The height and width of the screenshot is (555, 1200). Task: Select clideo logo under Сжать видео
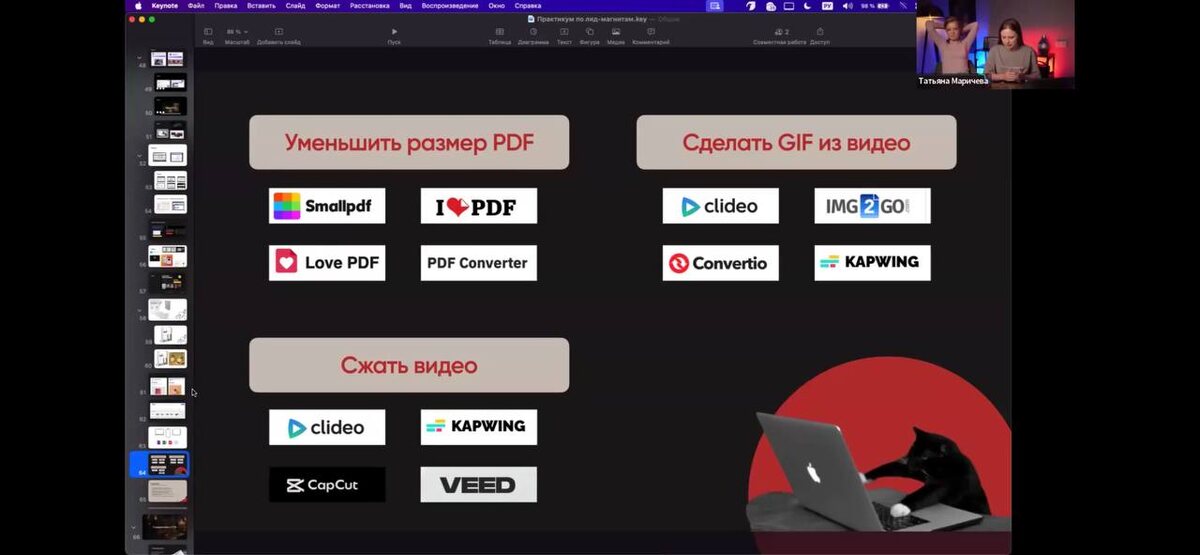[327, 427]
